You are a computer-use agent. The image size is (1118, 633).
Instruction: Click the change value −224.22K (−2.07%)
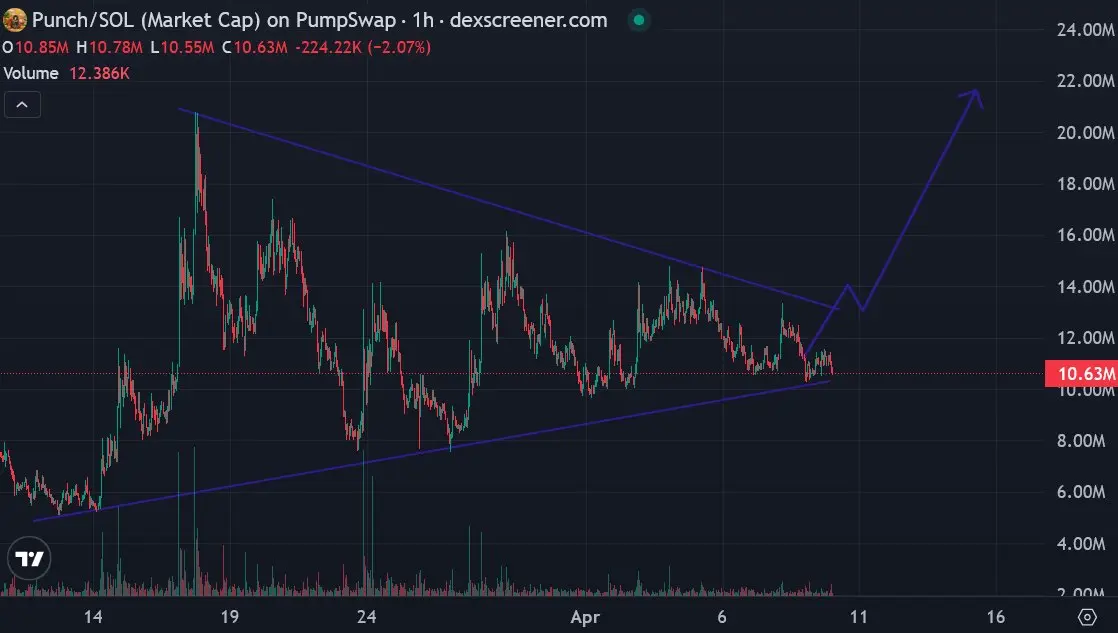coord(363,48)
